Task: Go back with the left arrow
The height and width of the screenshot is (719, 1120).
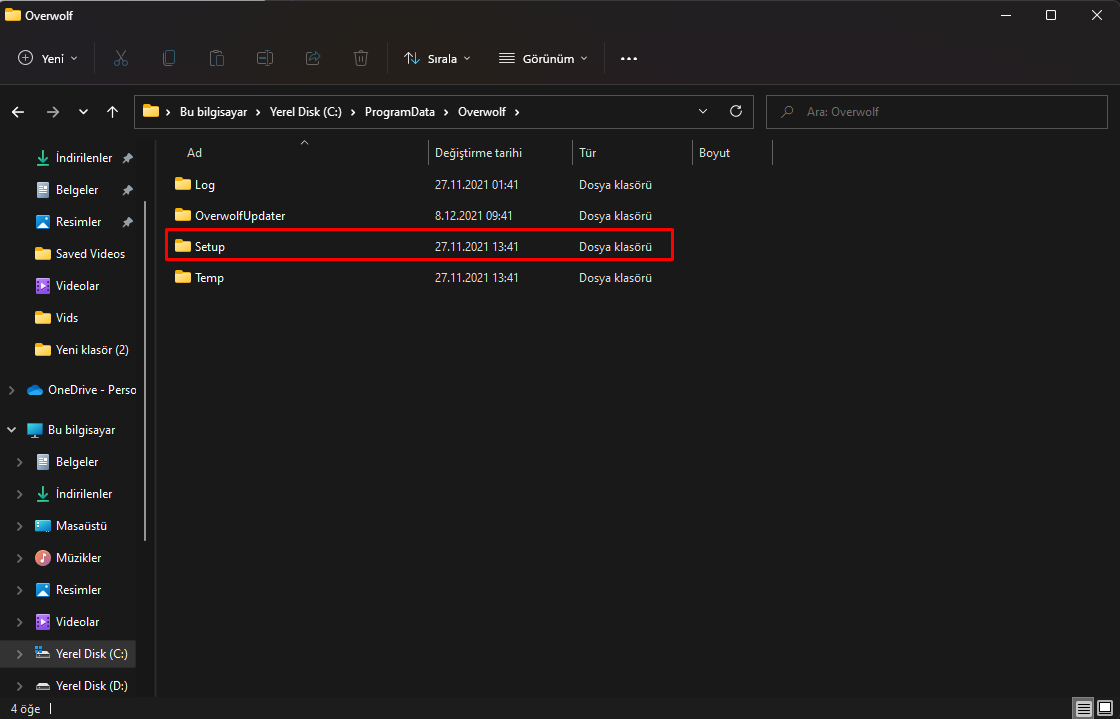Action: pos(18,112)
